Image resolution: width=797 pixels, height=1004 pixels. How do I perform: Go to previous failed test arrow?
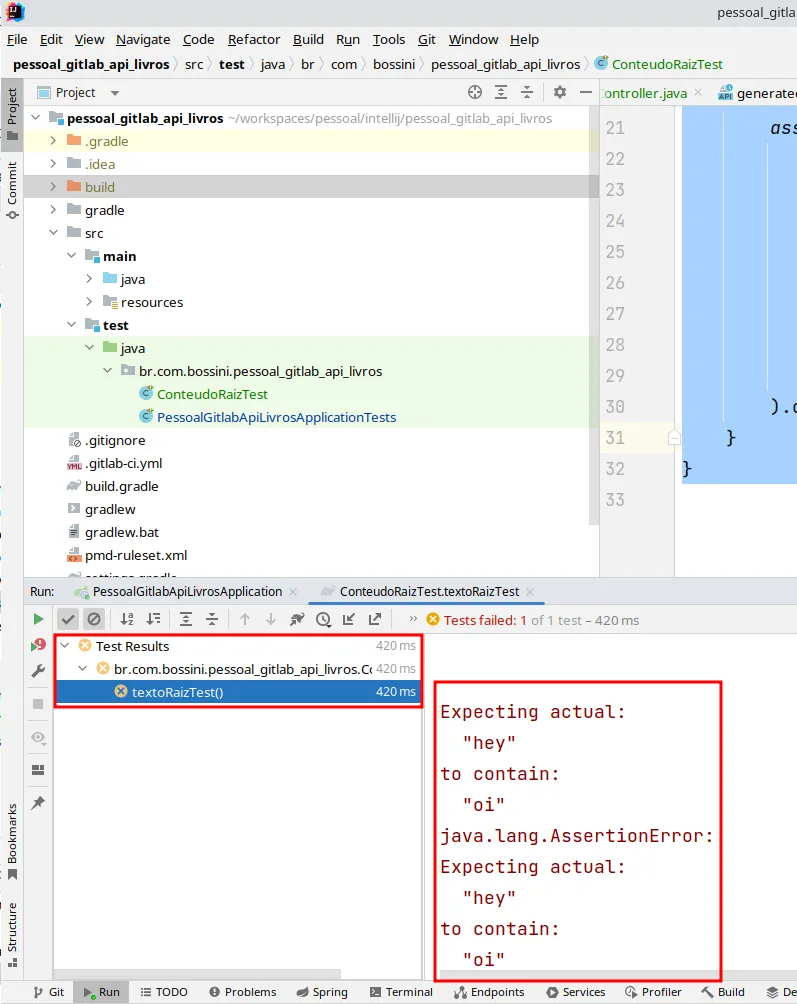tap(245, 619)
